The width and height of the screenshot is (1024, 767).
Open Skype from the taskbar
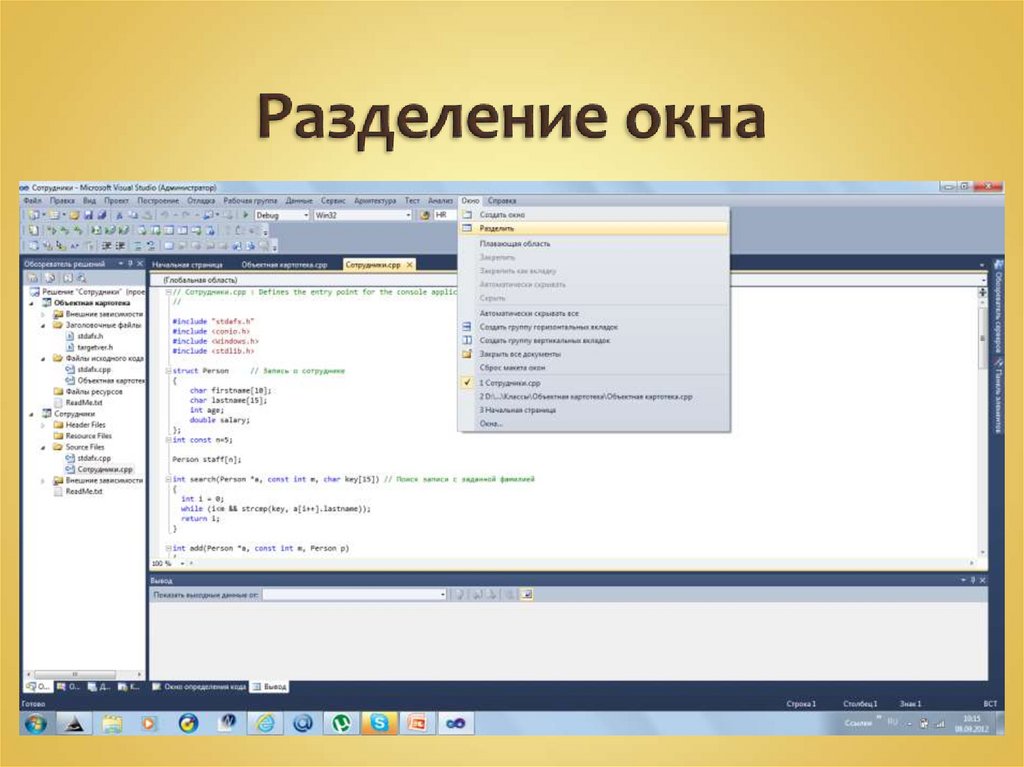point(379,723)
